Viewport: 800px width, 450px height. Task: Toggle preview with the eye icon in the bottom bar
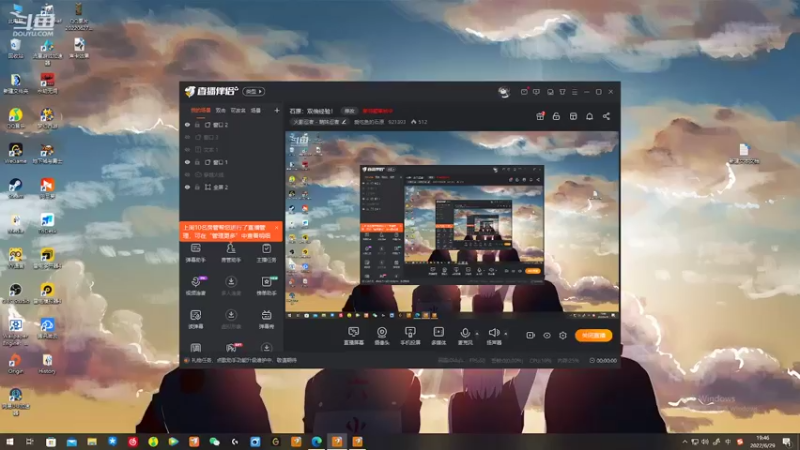pos(546,335)
